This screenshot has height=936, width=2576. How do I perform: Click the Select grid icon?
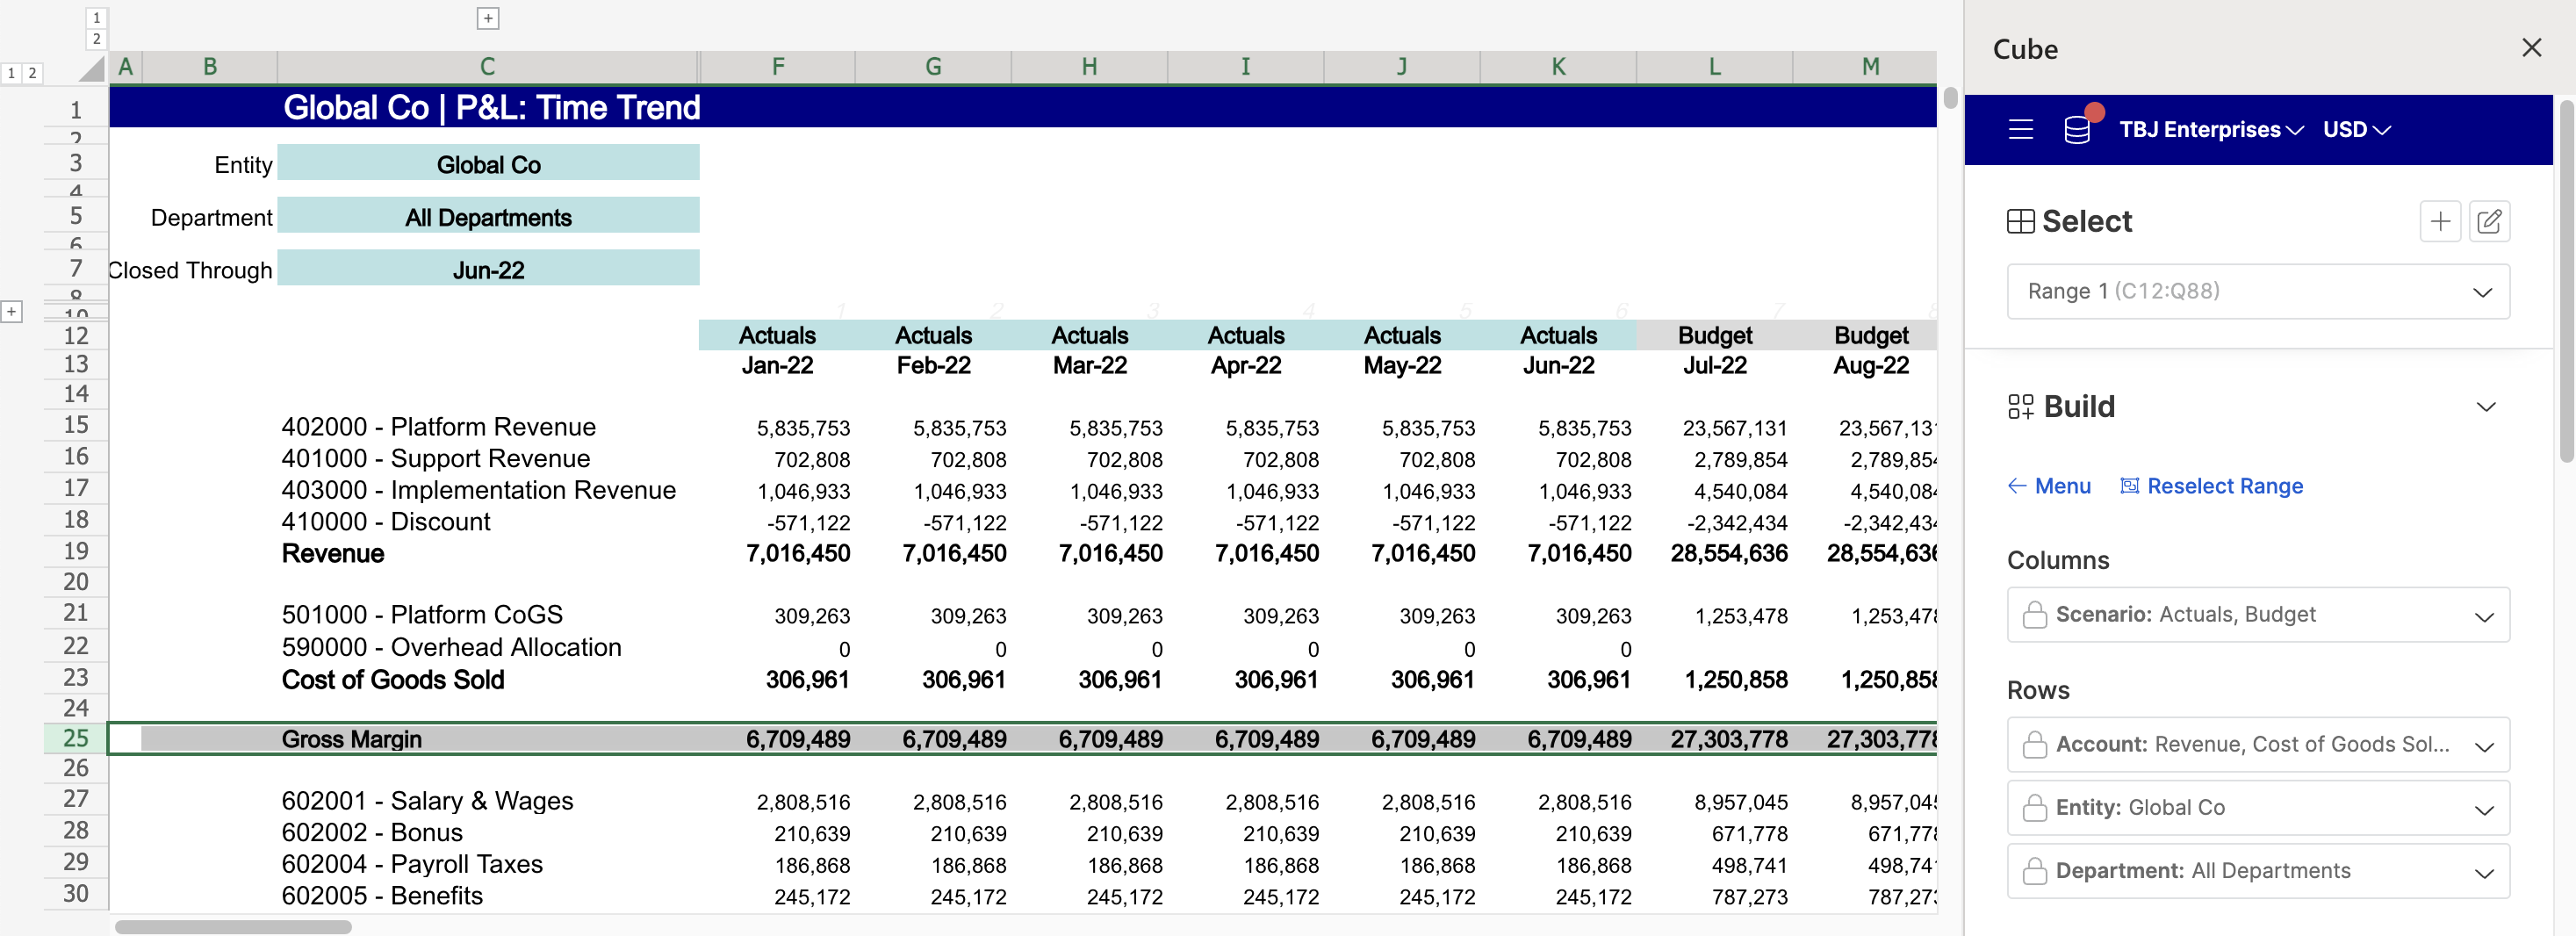tap(2020, 221)
